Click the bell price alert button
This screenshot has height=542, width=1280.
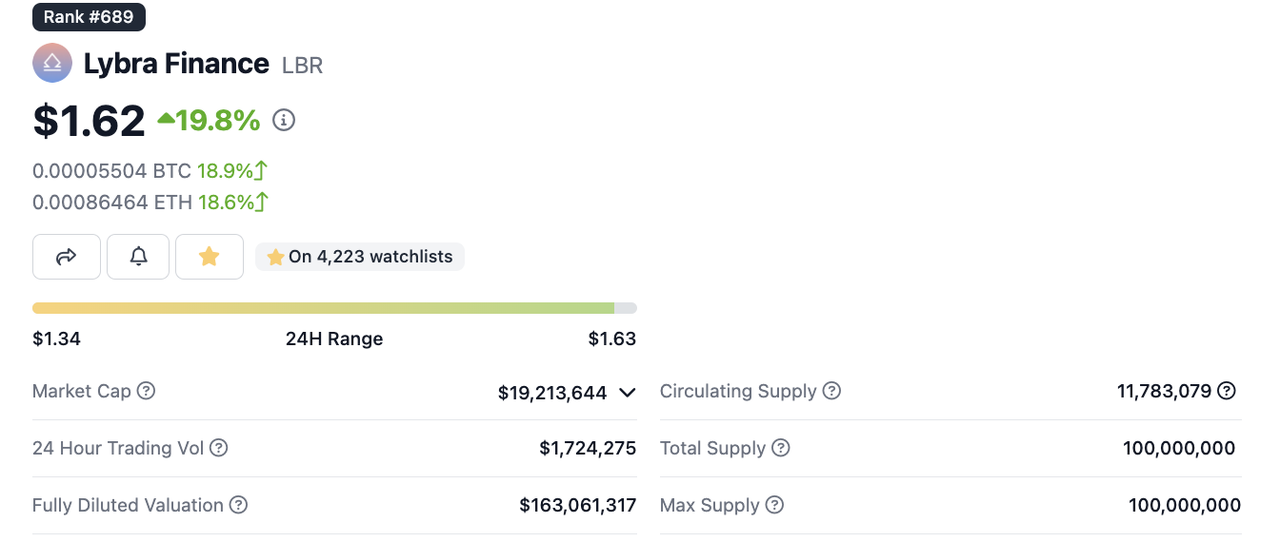139,257
